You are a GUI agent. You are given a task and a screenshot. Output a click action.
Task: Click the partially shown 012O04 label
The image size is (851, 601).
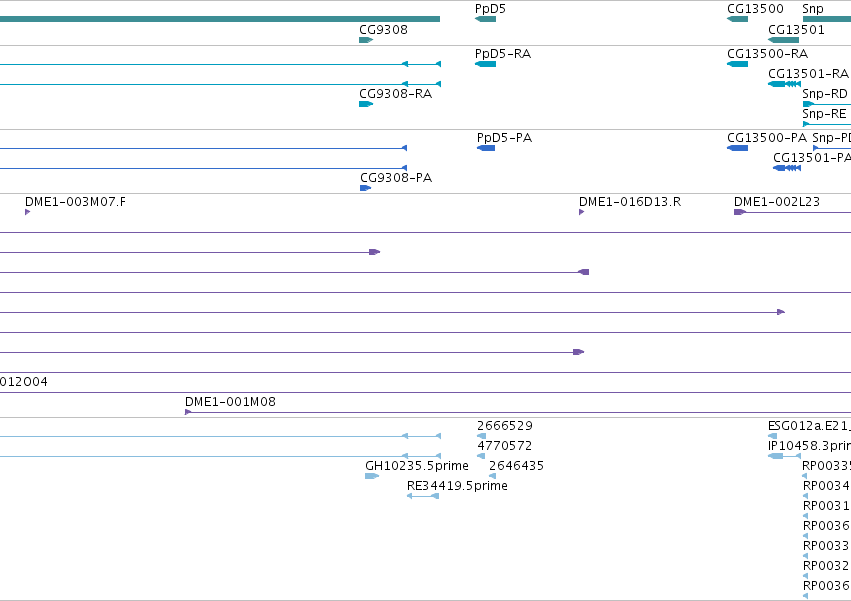pos(23,382)
